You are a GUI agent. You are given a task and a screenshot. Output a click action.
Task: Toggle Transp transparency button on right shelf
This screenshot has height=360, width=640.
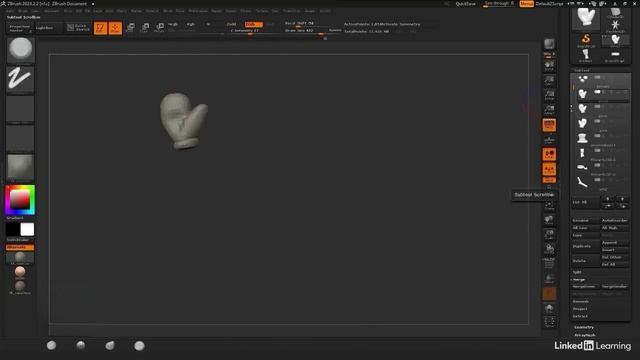(549, 278)
